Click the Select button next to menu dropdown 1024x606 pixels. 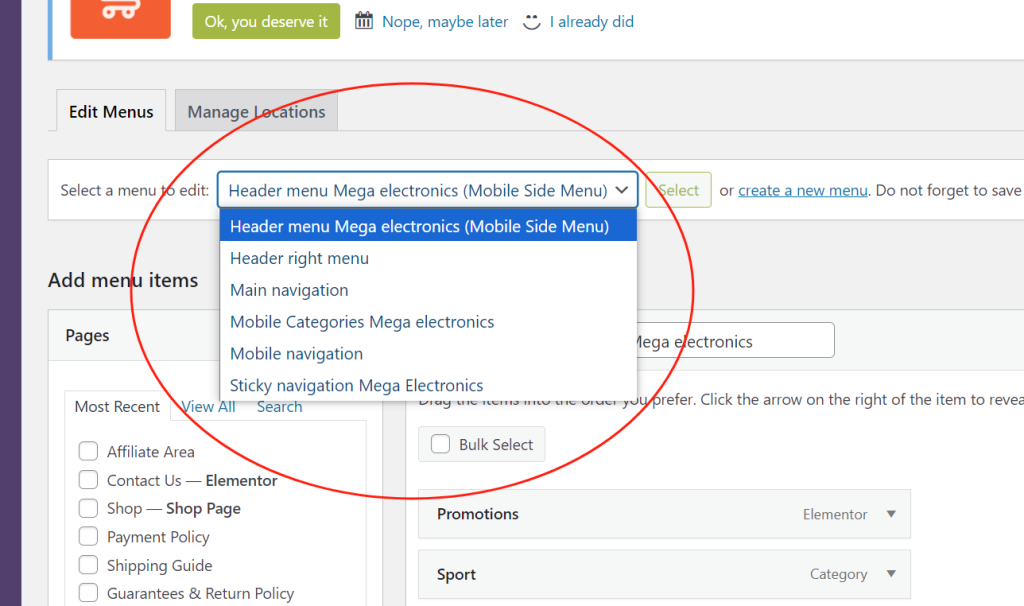[678, 190]
